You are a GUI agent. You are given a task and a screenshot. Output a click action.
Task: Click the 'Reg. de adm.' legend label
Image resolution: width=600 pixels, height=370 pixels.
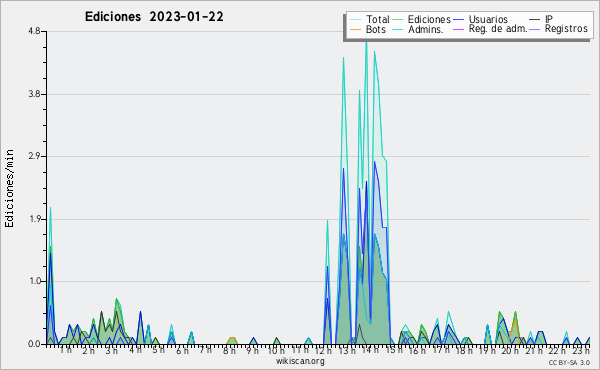(498, 29)
